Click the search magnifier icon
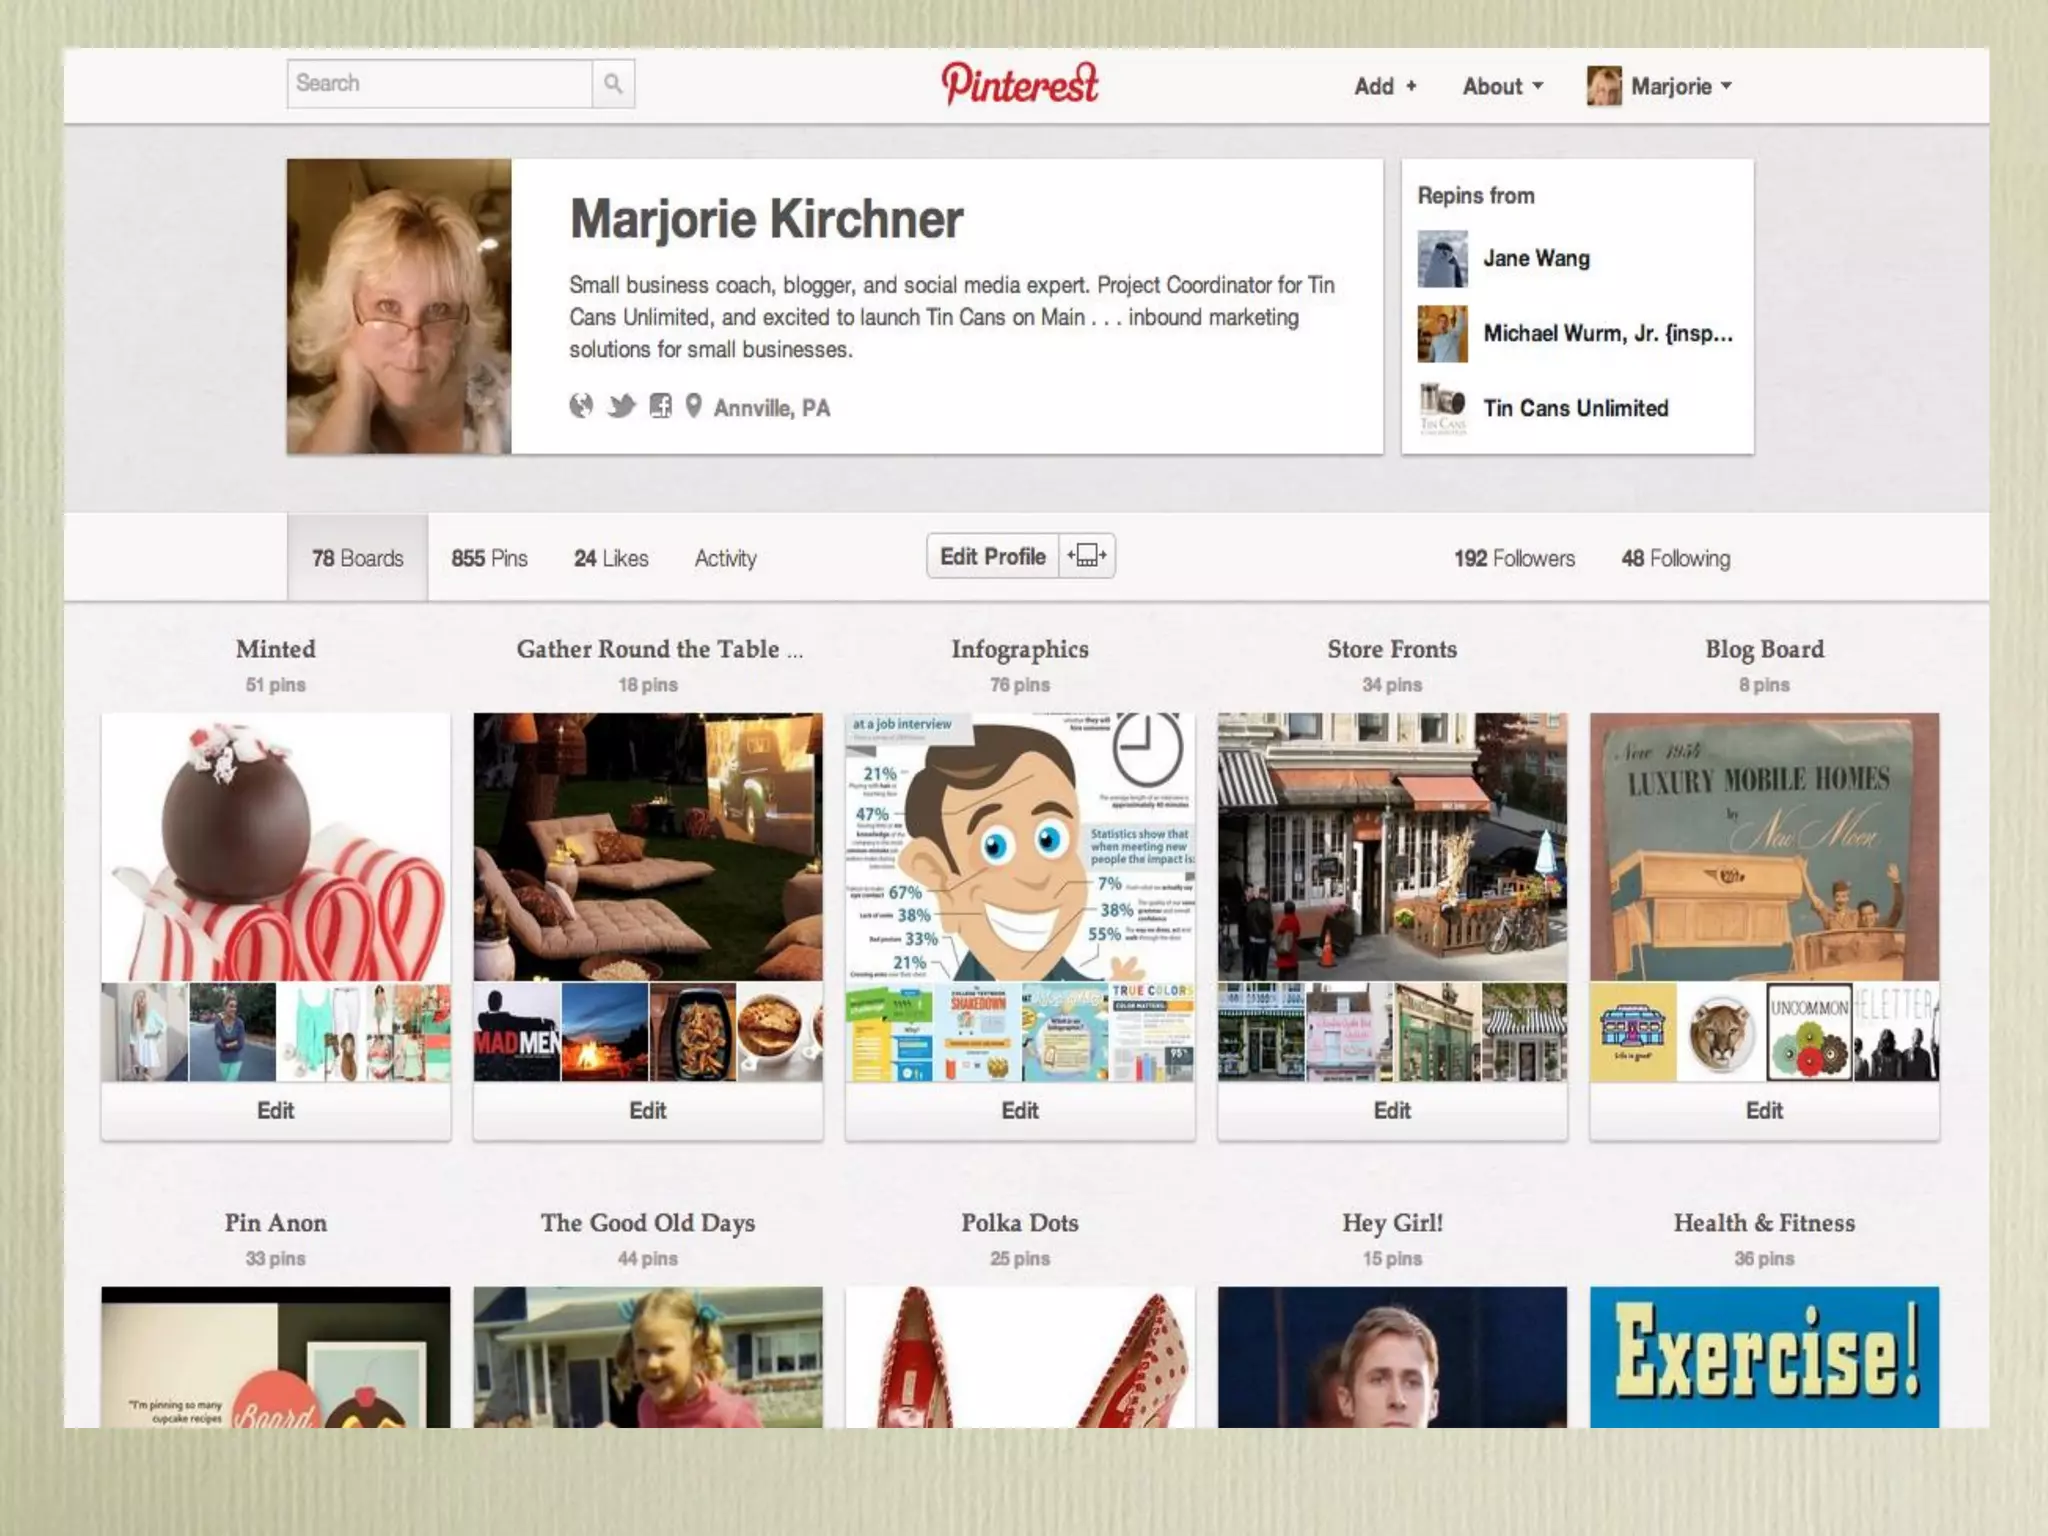The width and height of the screenshot is (2048, 1536). [x=613, y=84]
